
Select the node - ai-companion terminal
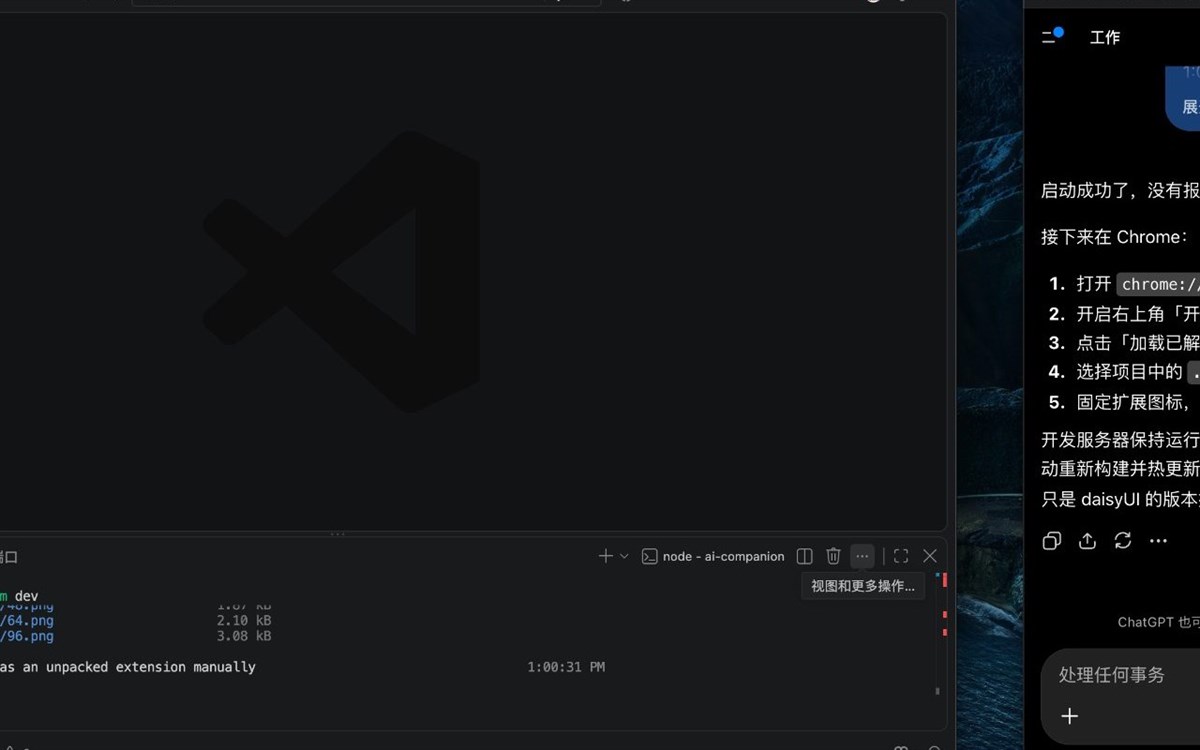click(x=713, y=556)
